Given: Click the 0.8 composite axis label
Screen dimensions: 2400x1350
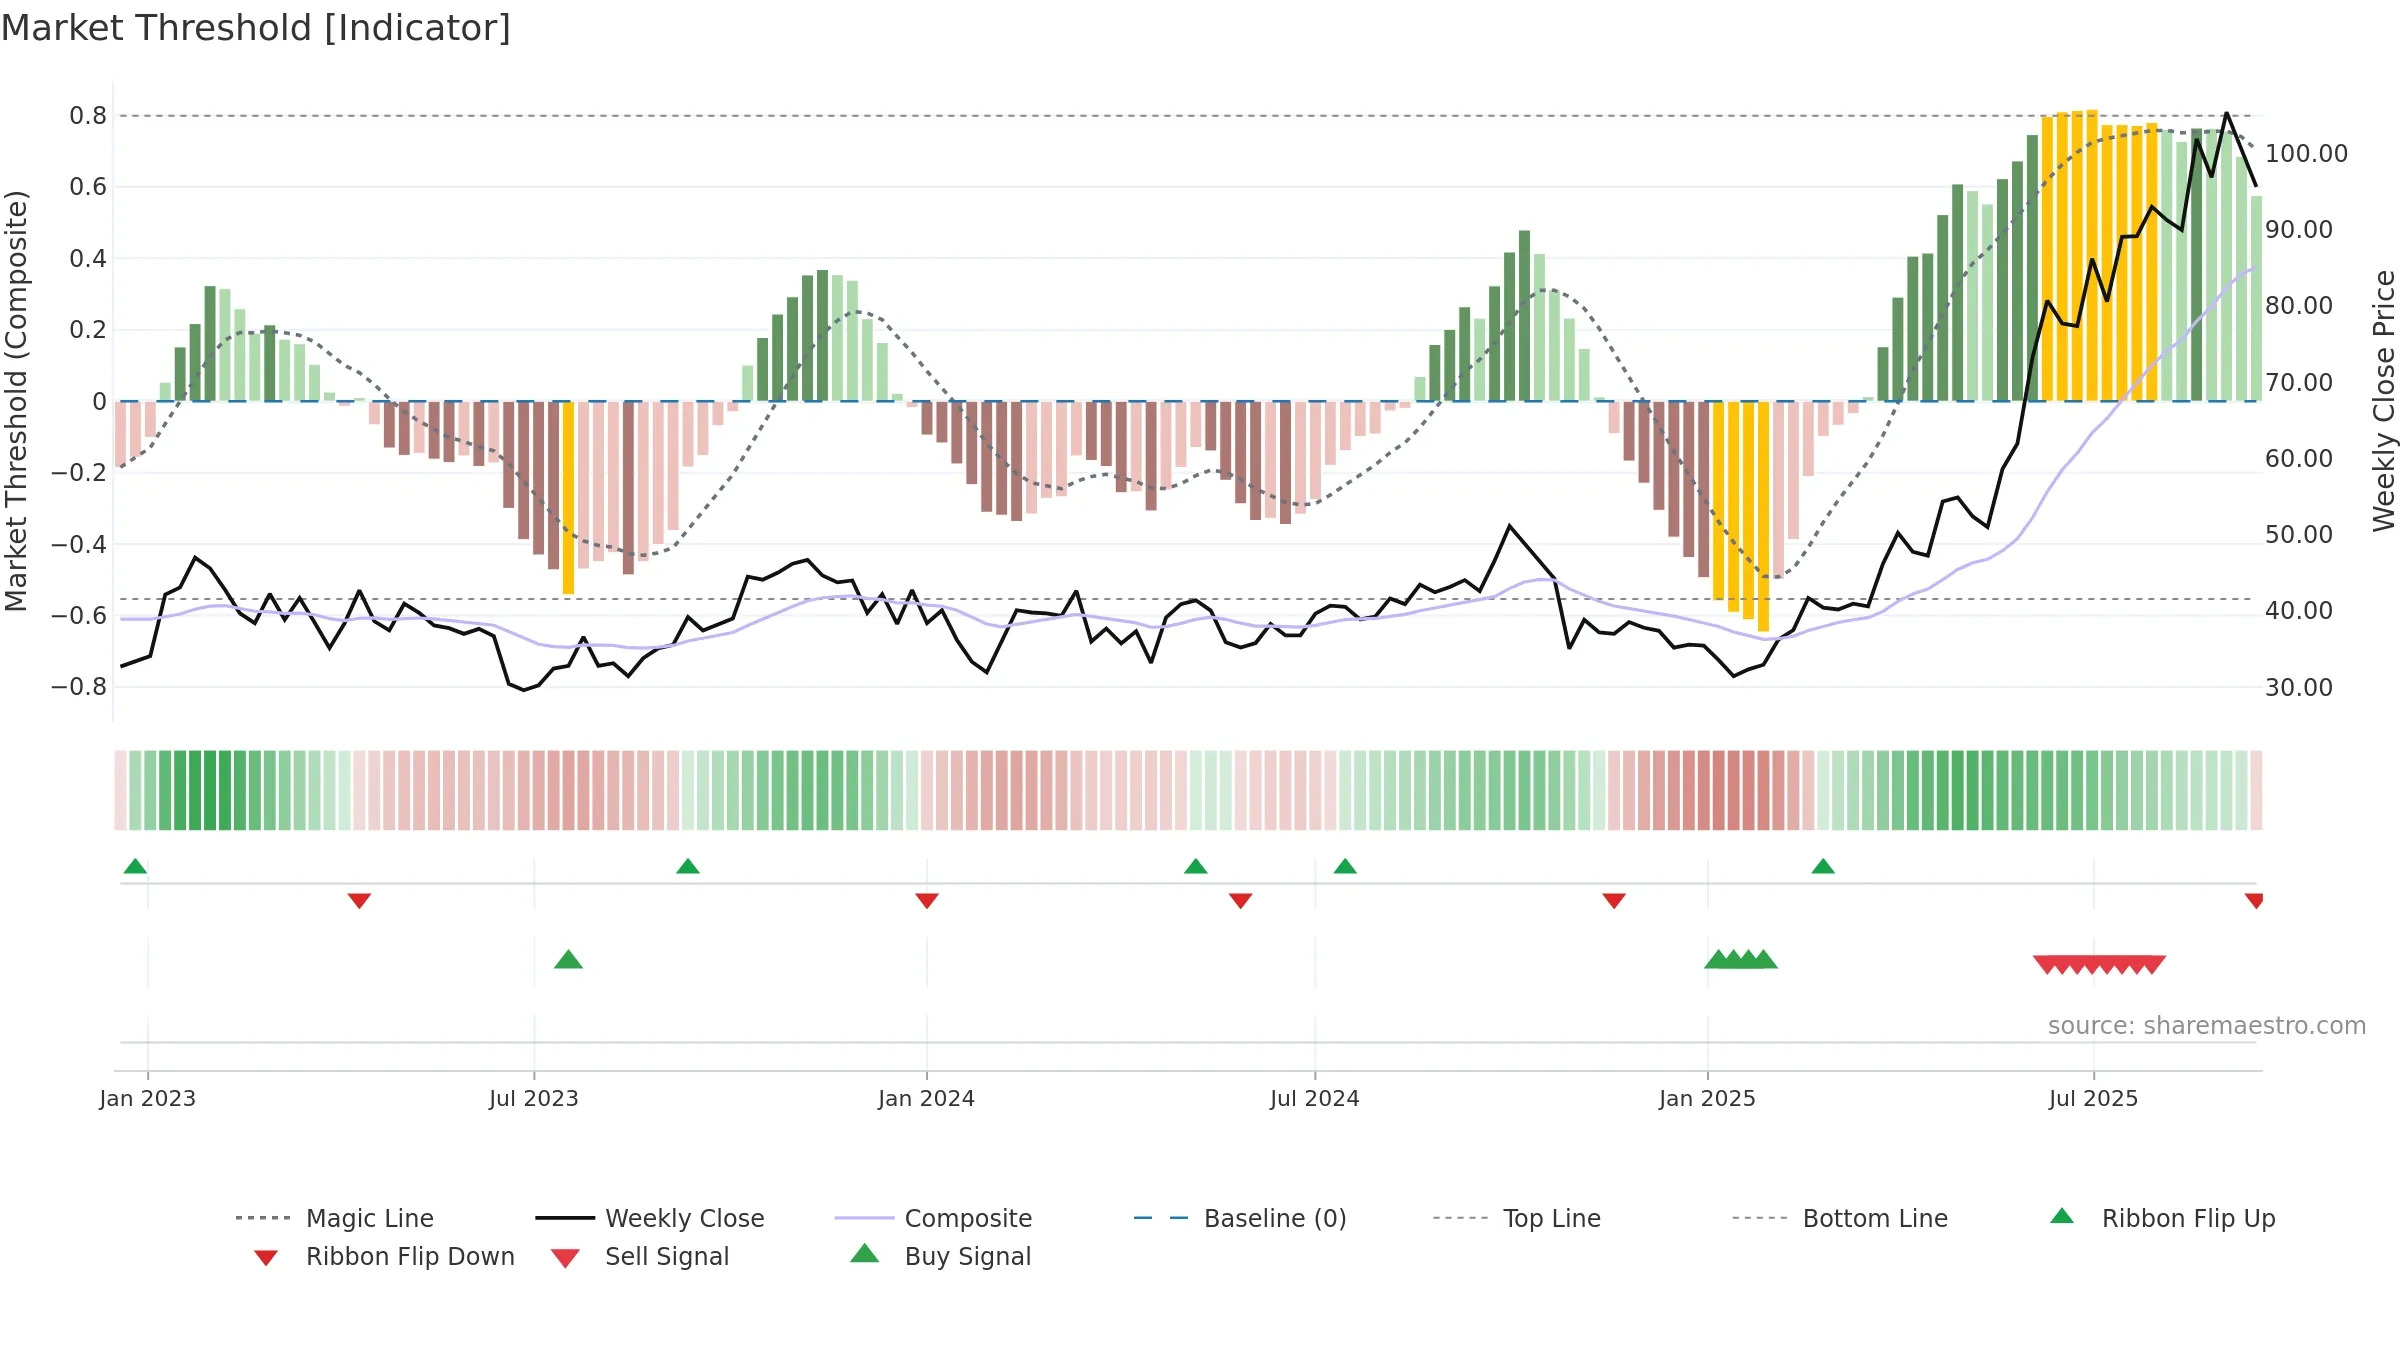Looking at the screenshot, I should click(x=88, y=116).
